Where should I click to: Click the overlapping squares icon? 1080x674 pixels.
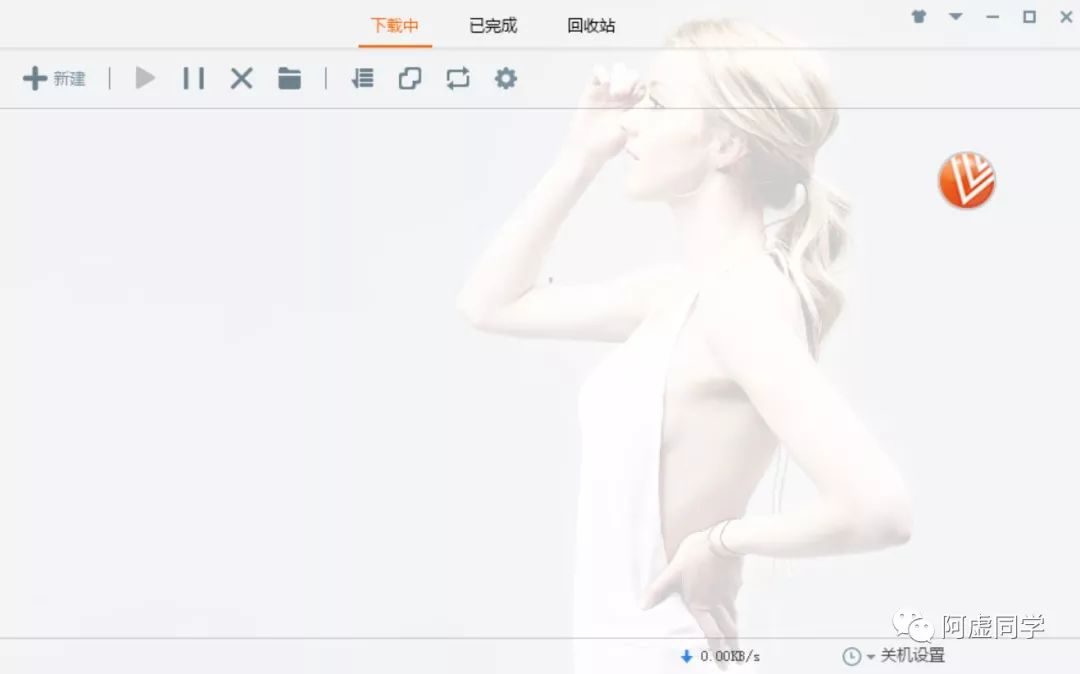coord(410,78)
